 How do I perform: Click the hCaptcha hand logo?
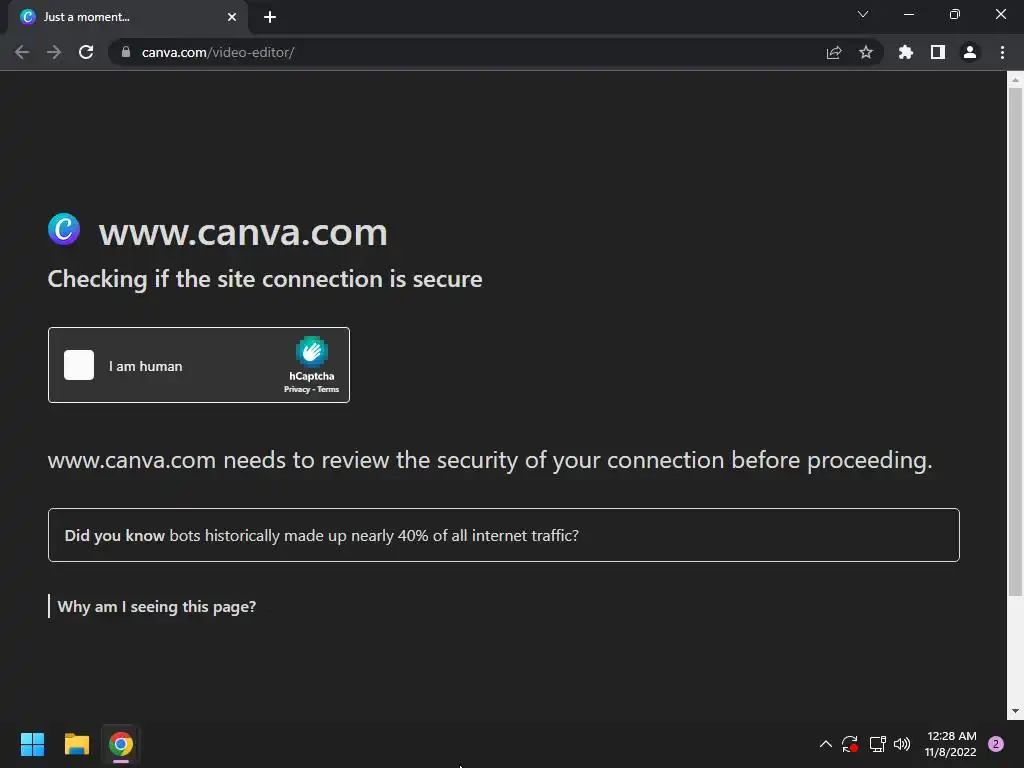point(312,351)
